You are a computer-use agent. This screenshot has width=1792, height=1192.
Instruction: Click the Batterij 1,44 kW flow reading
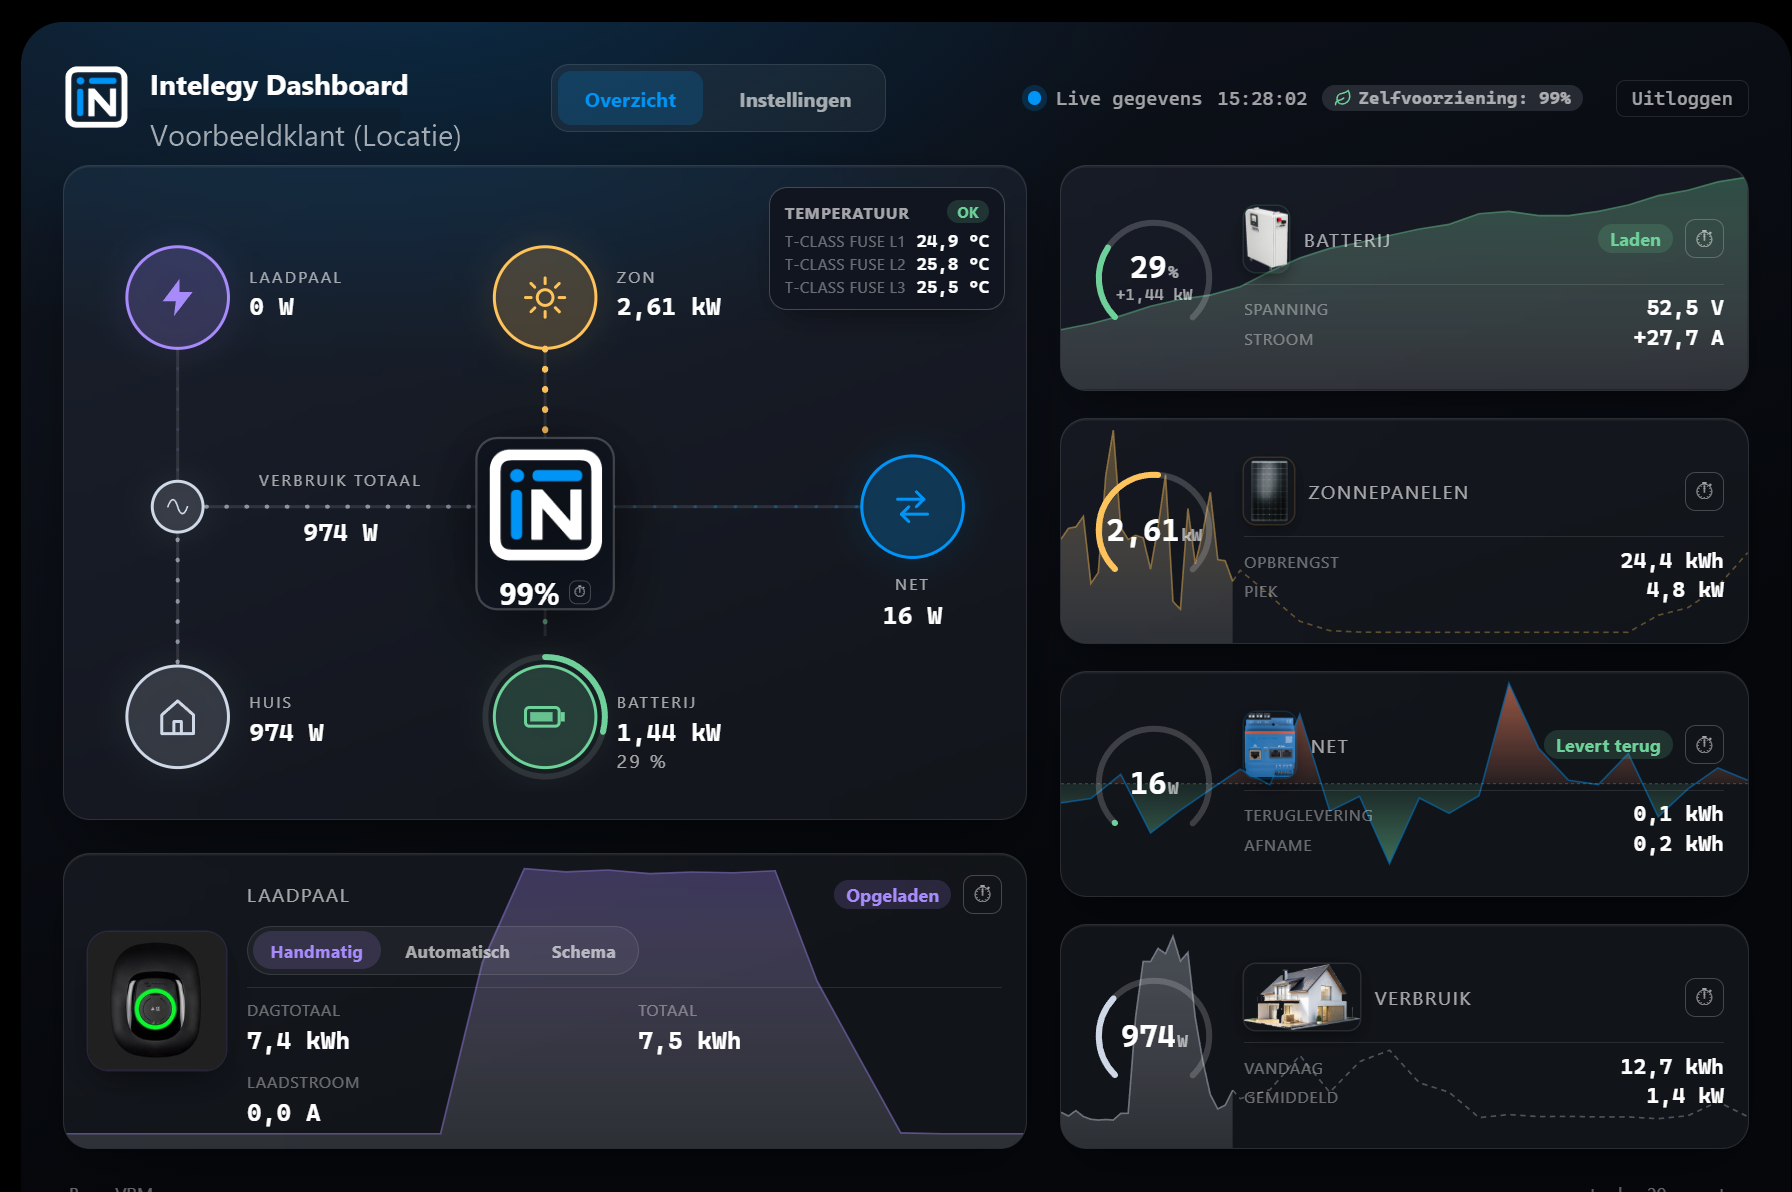point(668,733)
